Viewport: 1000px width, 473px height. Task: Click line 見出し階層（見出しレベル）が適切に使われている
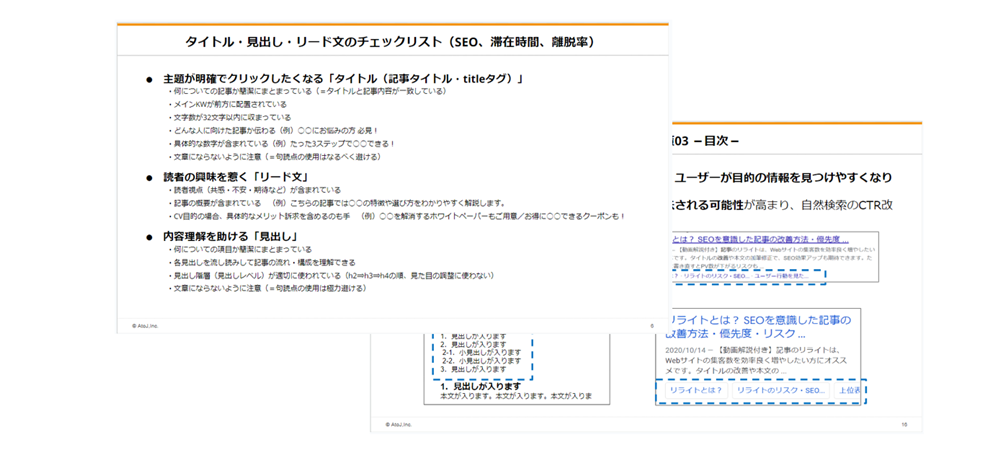point(331,275)
